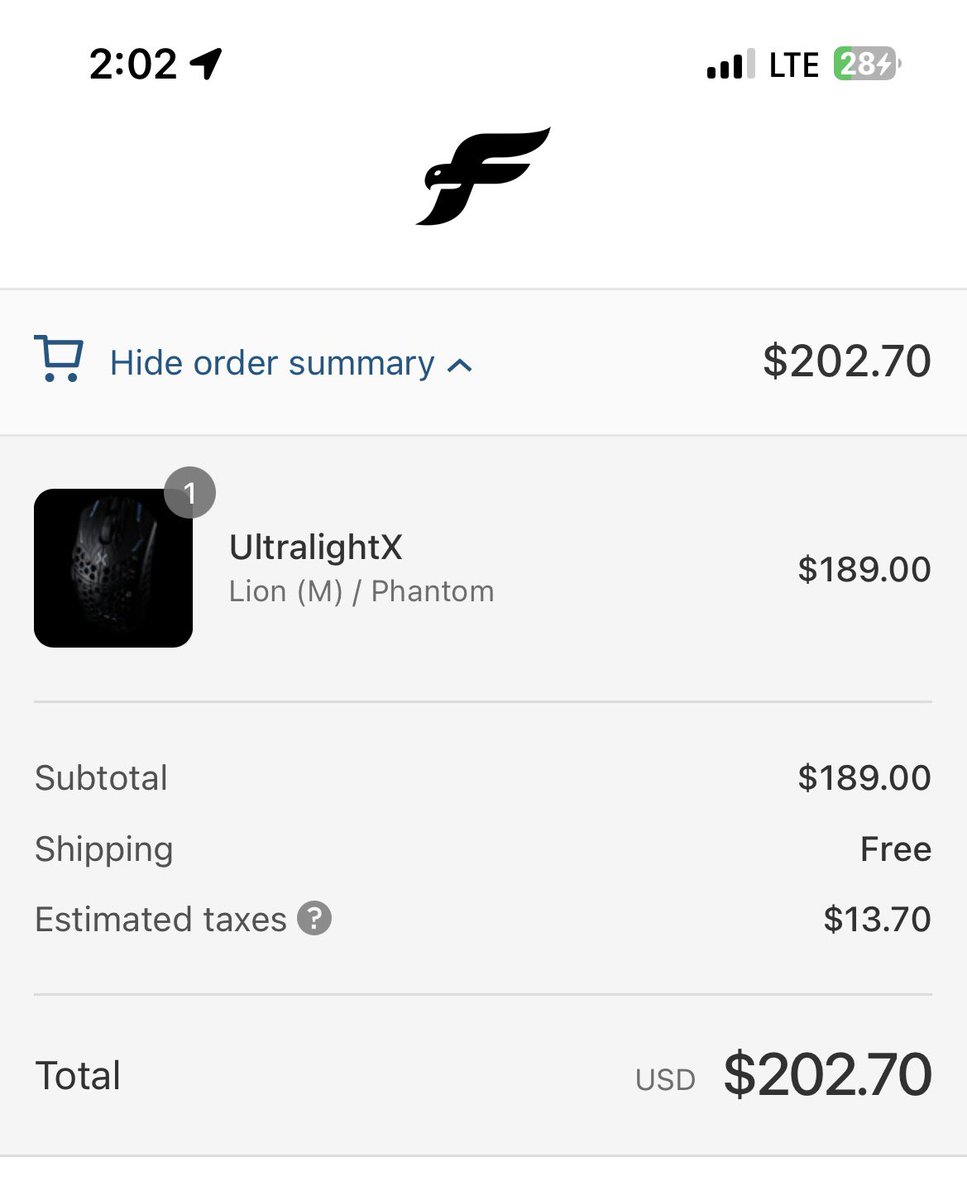This screenshot has height=1200, width=967.
Task: Tap the quantity badge showing 1
Action: 190,493
